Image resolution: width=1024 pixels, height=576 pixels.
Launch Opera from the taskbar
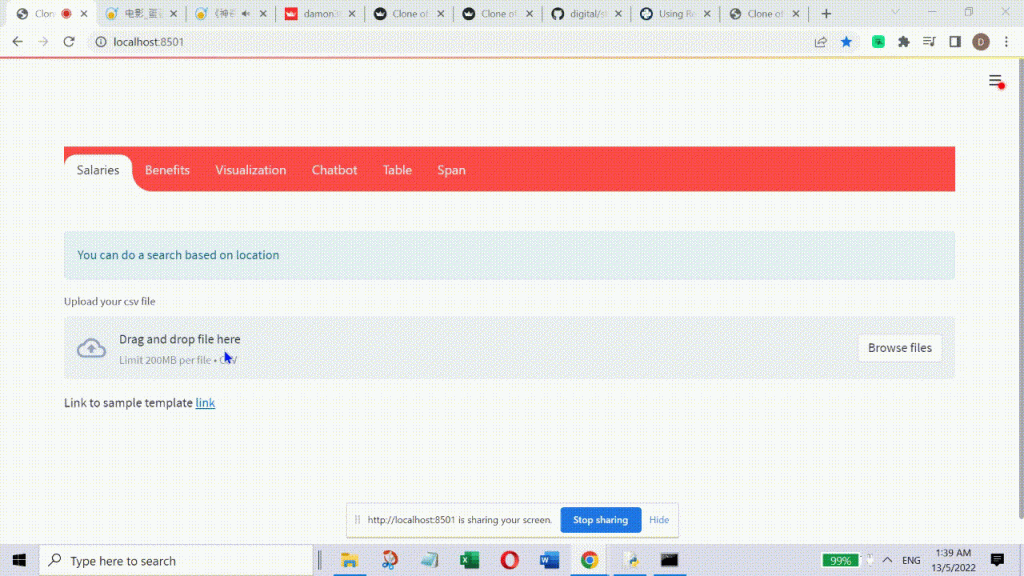509,560
